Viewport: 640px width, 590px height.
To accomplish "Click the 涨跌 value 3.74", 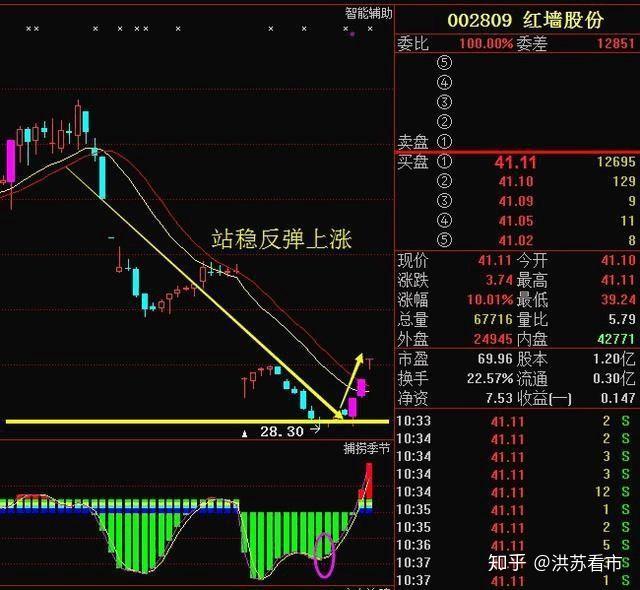I will tap(499, 280).
